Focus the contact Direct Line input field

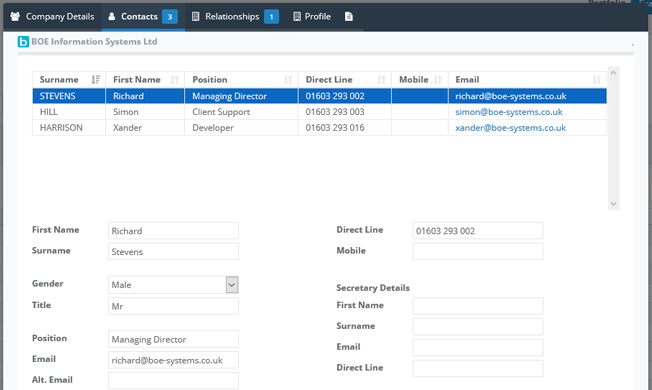pos(478,231)
